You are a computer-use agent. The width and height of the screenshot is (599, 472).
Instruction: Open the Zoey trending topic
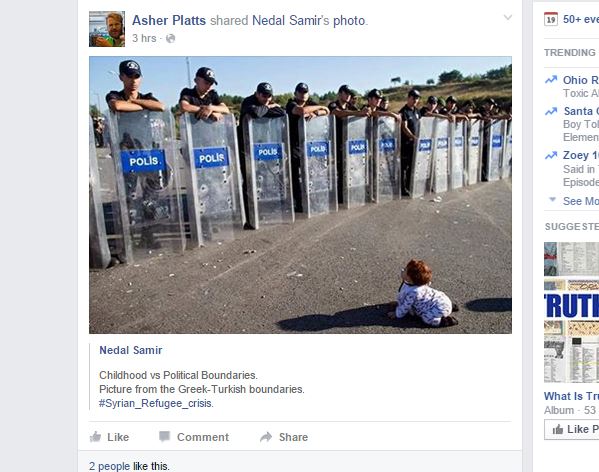click(x=581, y=155)
